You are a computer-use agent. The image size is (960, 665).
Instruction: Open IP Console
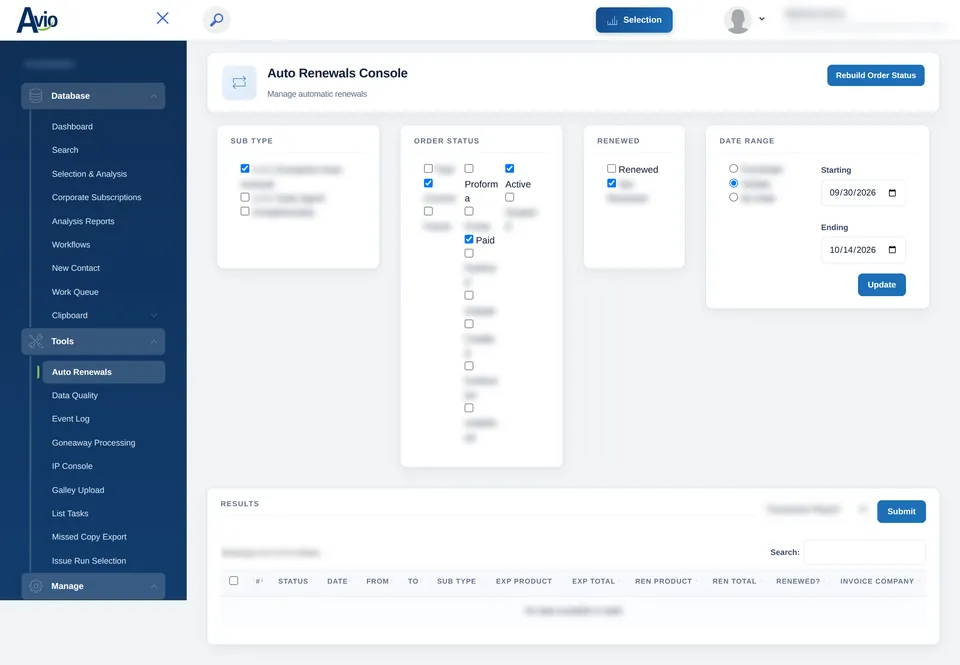click(x=72, y=466)
